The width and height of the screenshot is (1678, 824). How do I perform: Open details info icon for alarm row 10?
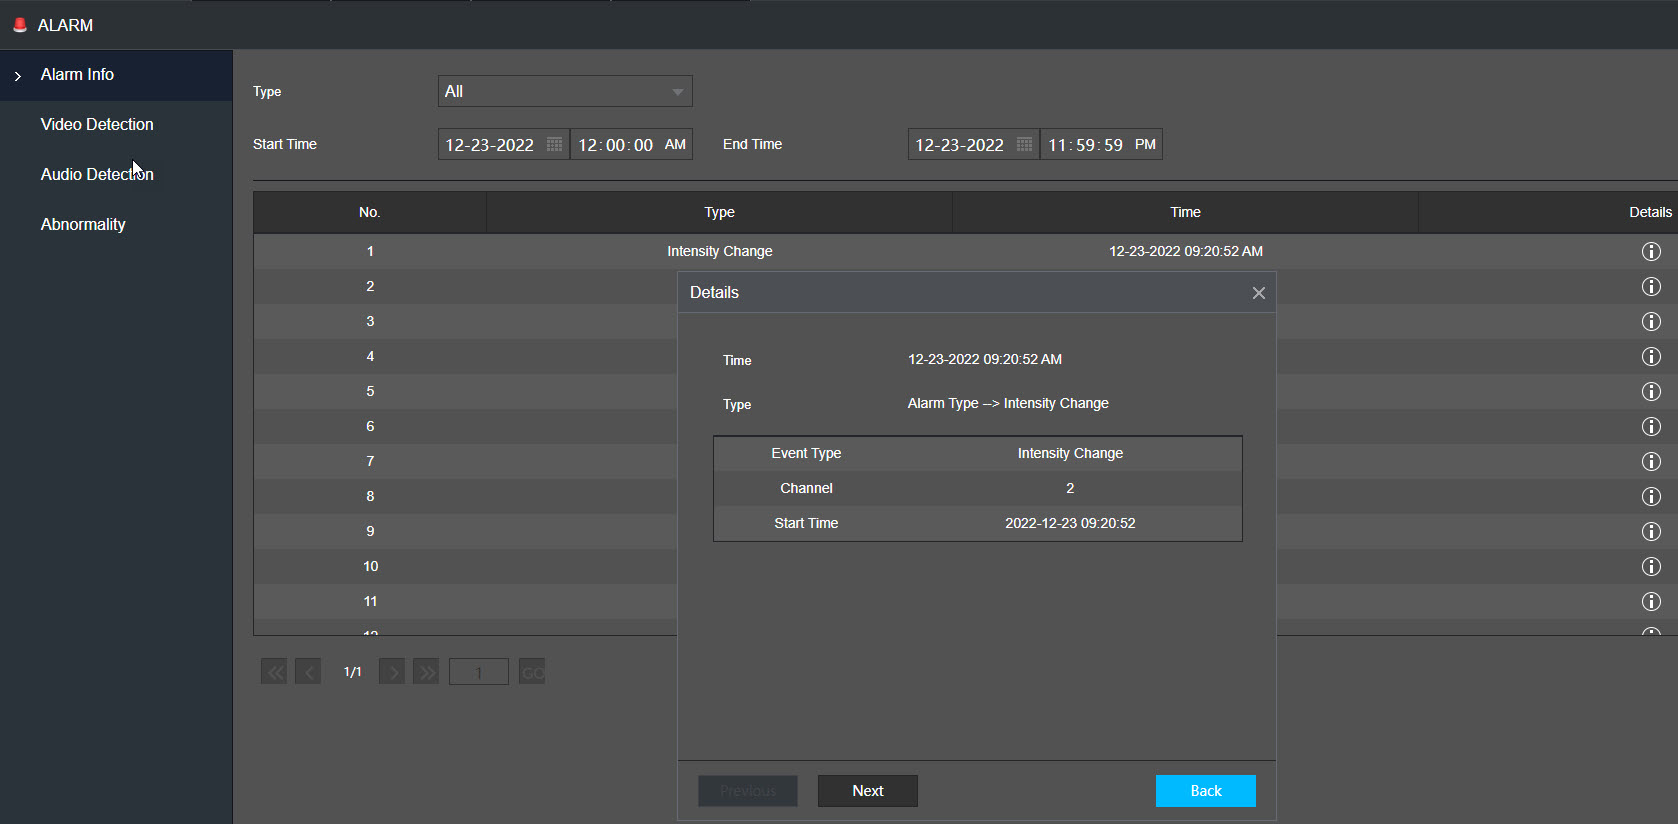[x=1651, y=566]
